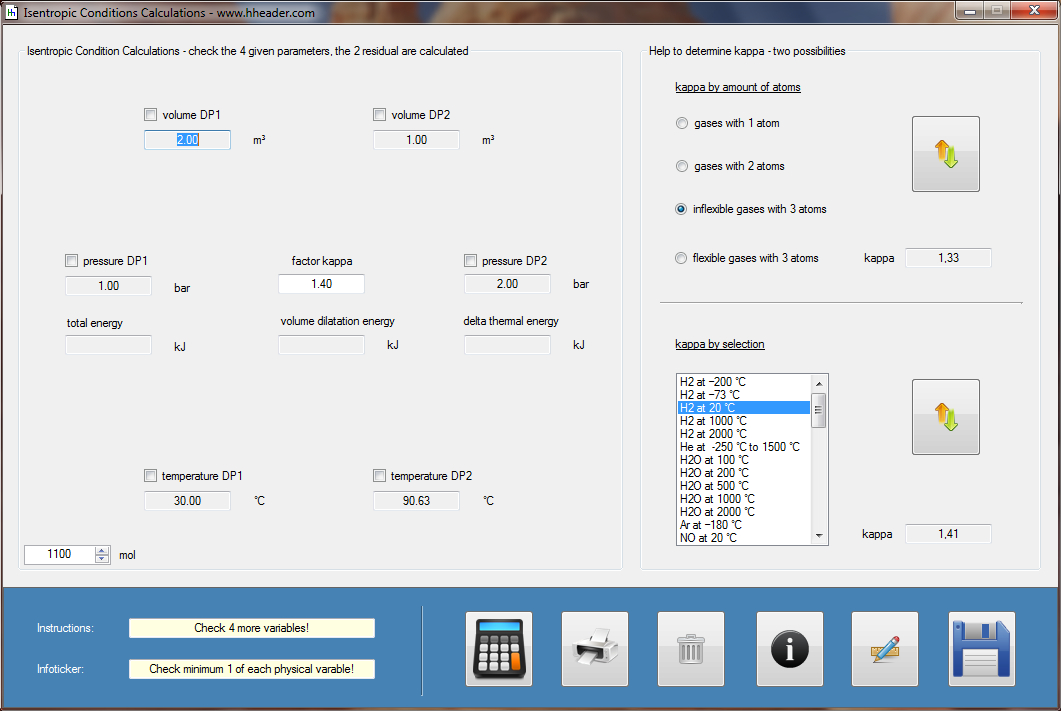
Task: Click the pressure DP2 value field
Action: coord(507,284)
